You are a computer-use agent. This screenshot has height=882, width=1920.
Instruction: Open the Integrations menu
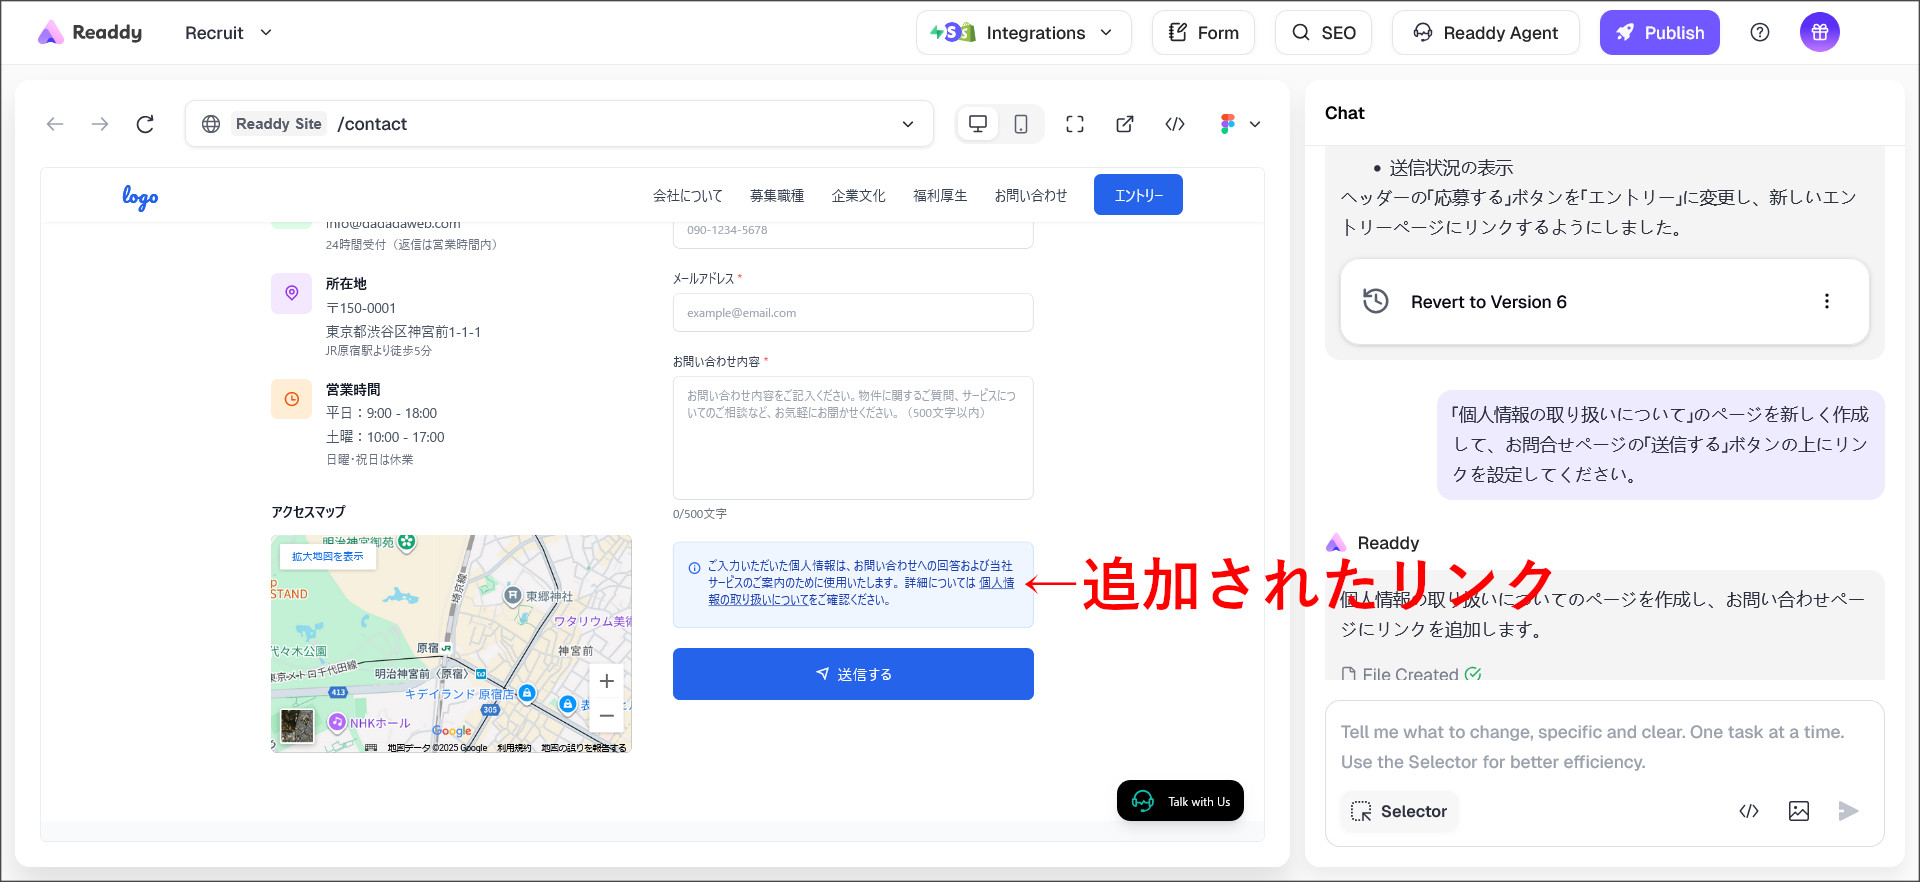(x=1023, y=33)
